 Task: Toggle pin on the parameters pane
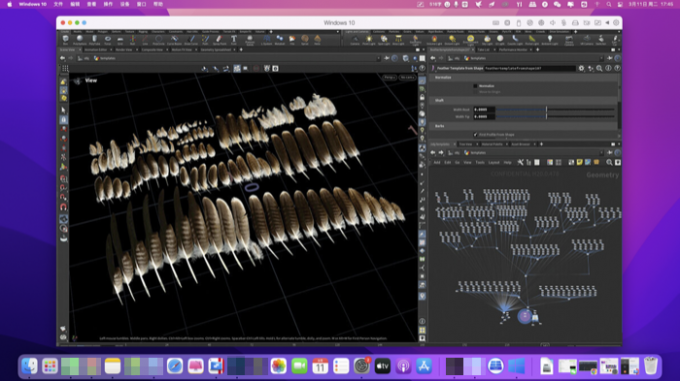(x=610, y=58)
